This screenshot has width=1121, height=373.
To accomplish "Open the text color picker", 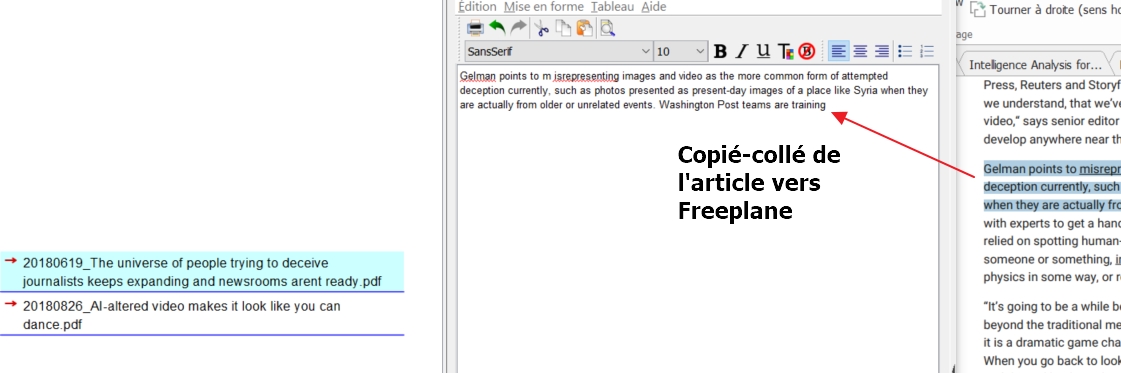I will tap(786, 51).
